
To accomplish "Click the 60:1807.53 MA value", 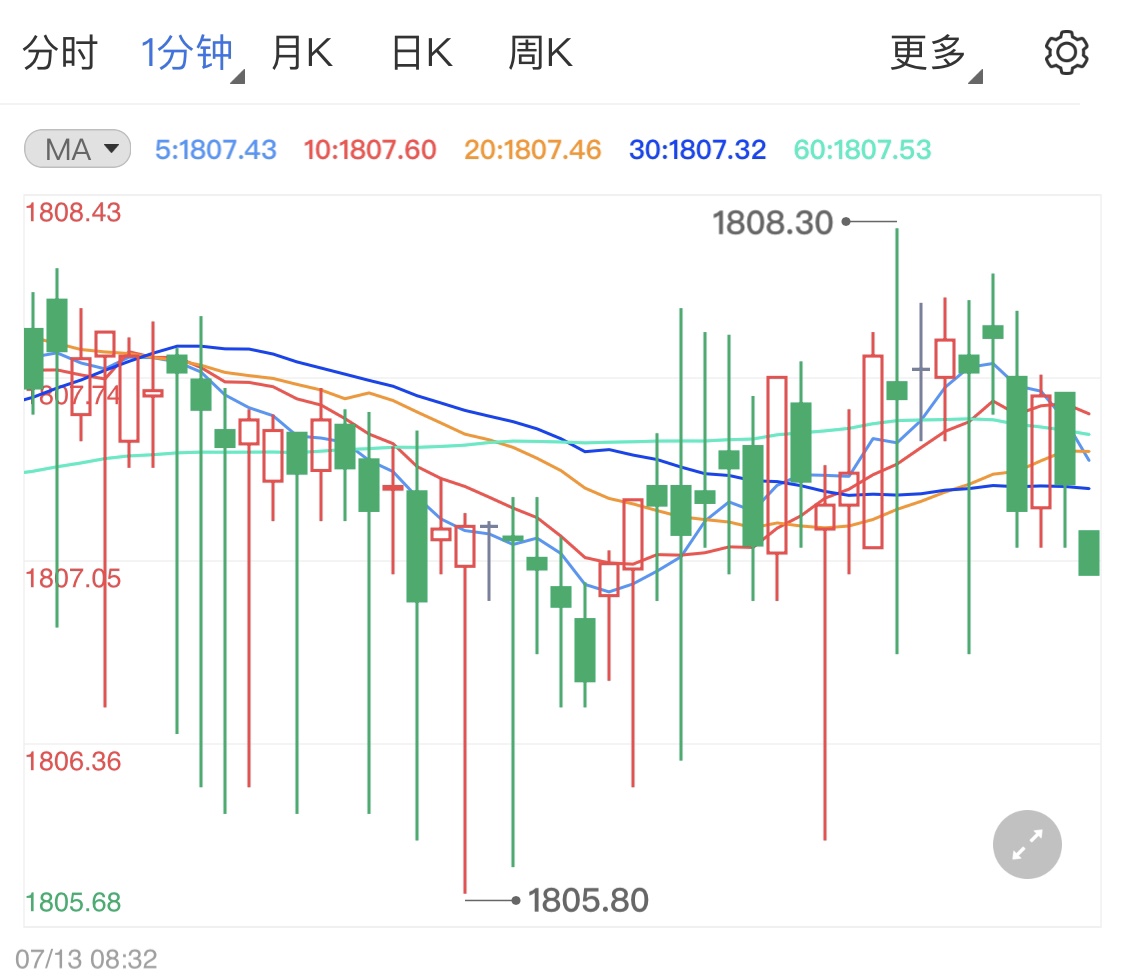I will (x=862, y=150).
